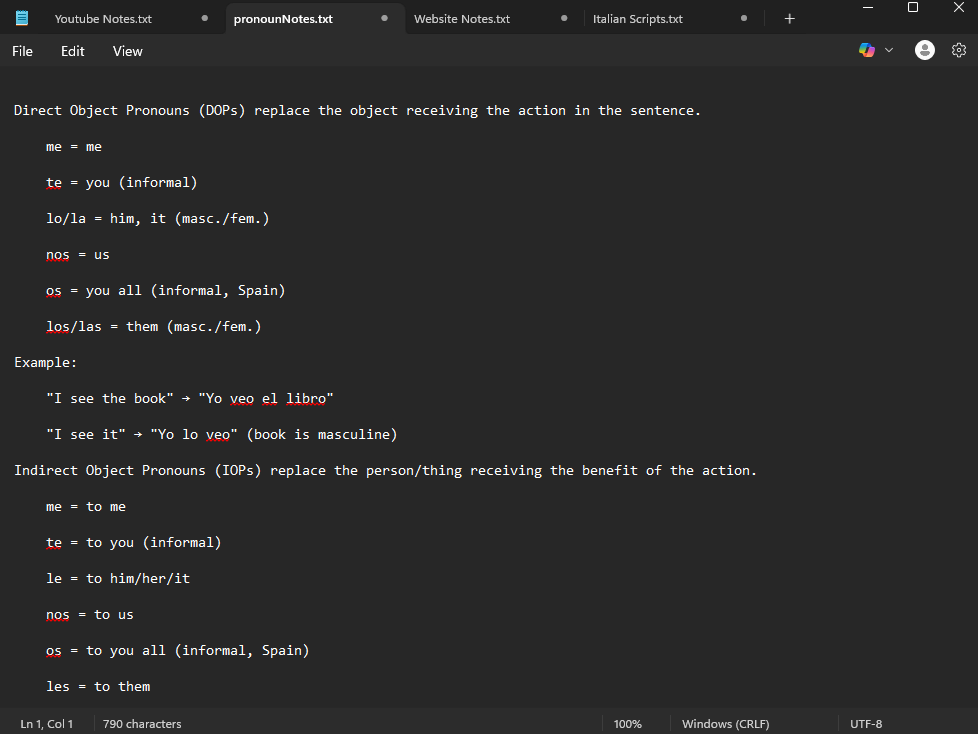Switch to the Website Notes.txt tab
This screenshot has width=978, height=734.
tap(461, 19)
